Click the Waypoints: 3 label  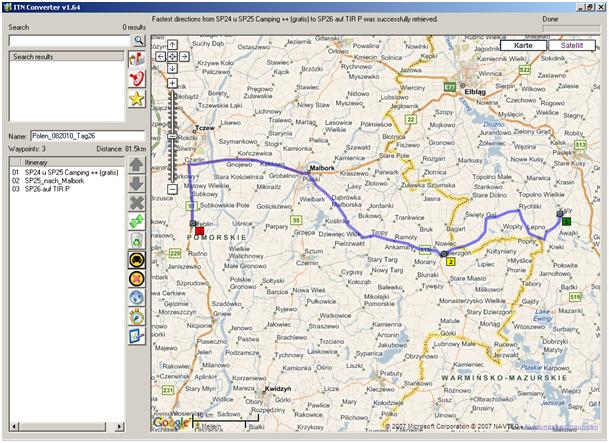point(27,149)
